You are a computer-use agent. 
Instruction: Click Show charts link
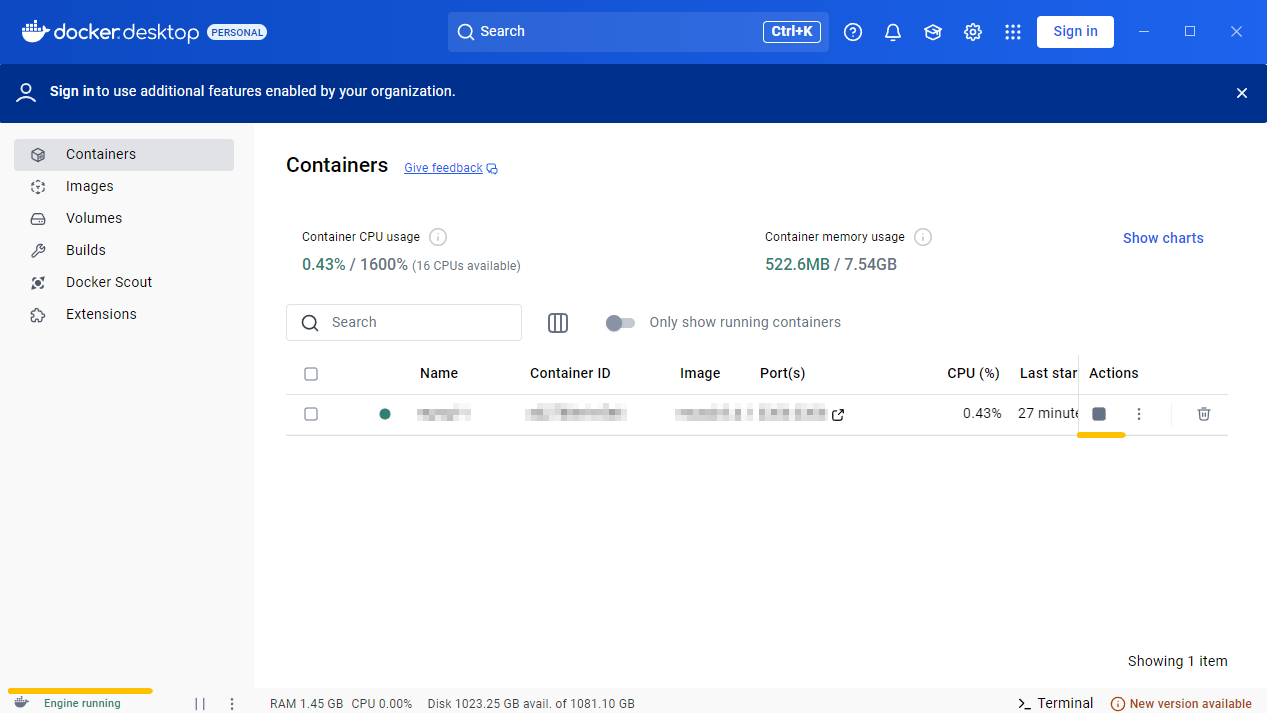click(x=1163, y=238)
